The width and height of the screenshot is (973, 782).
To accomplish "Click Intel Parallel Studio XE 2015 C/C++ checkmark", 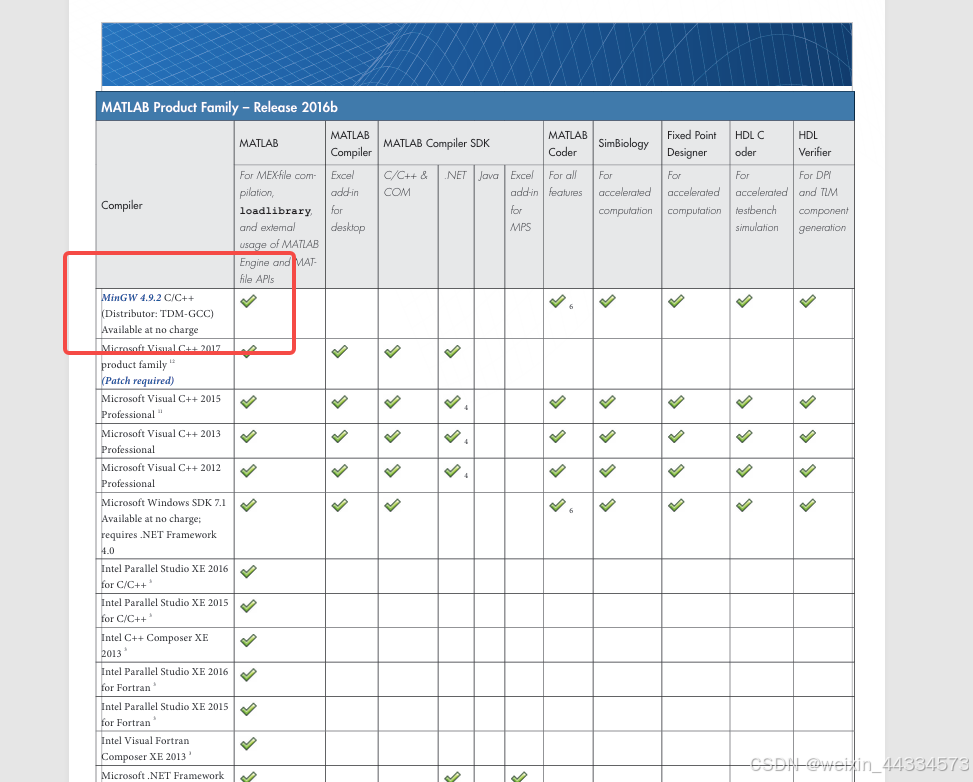I will tap(248, 606).
